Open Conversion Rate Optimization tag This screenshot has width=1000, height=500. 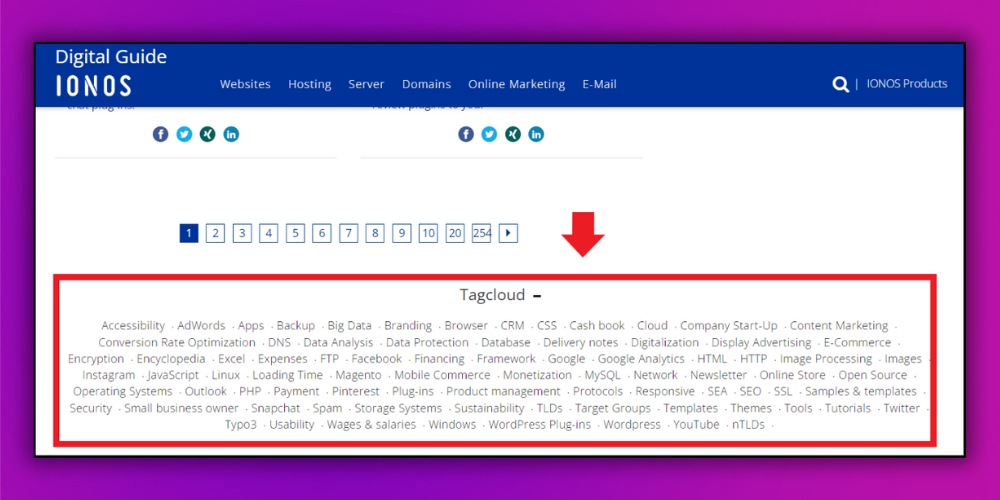(x=177, y=342)
